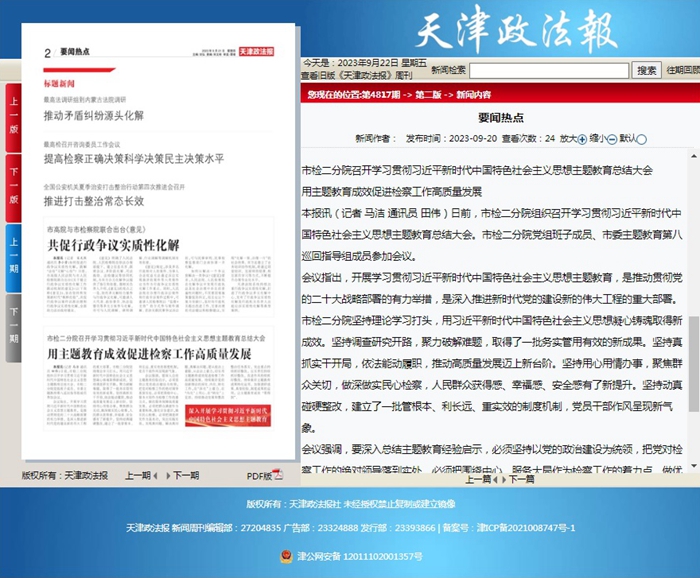
Task: Focus the 新闻检索 search input field
Action: pos(549,71)
